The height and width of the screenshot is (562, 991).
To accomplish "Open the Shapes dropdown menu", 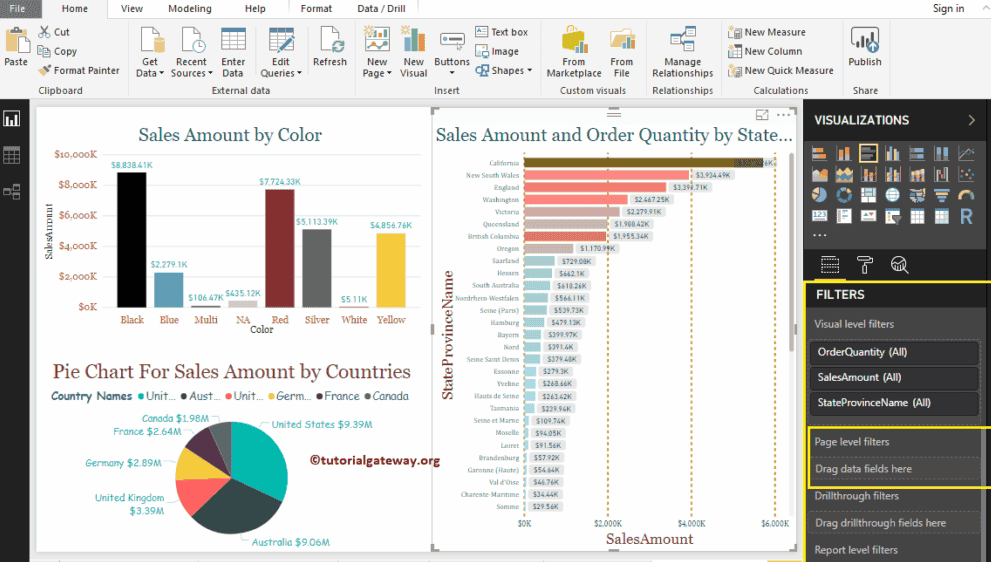I will point(511,71).
